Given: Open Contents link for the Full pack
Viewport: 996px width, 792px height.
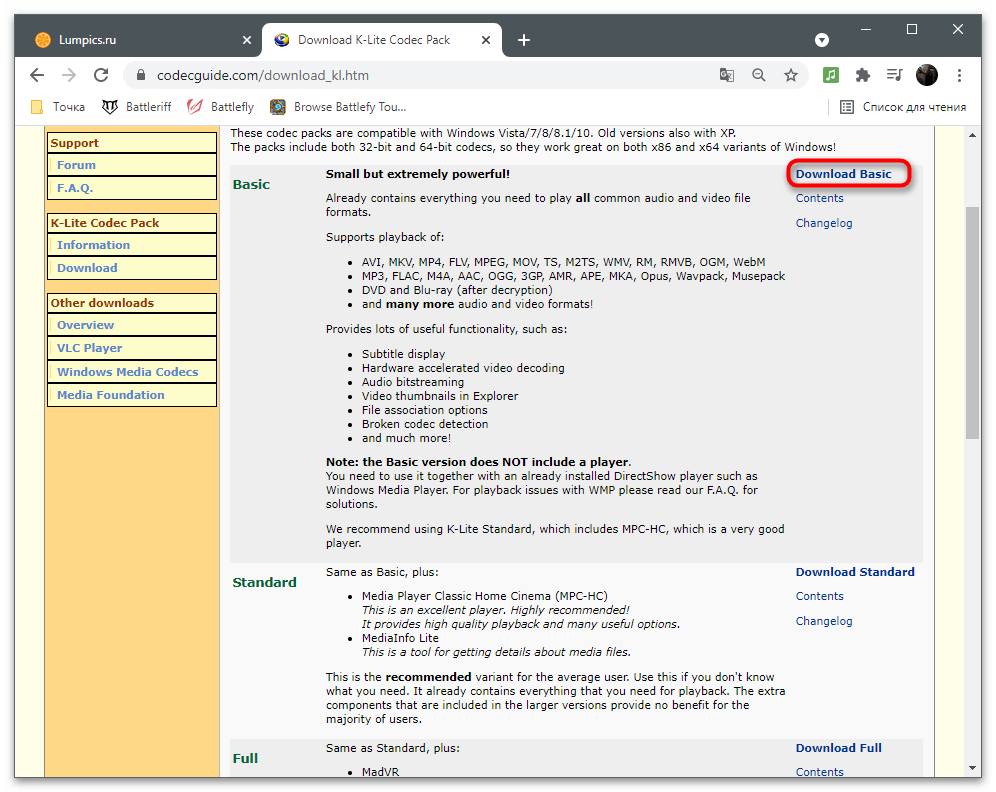Looking at the screenshot, I should tap(819, 772).
